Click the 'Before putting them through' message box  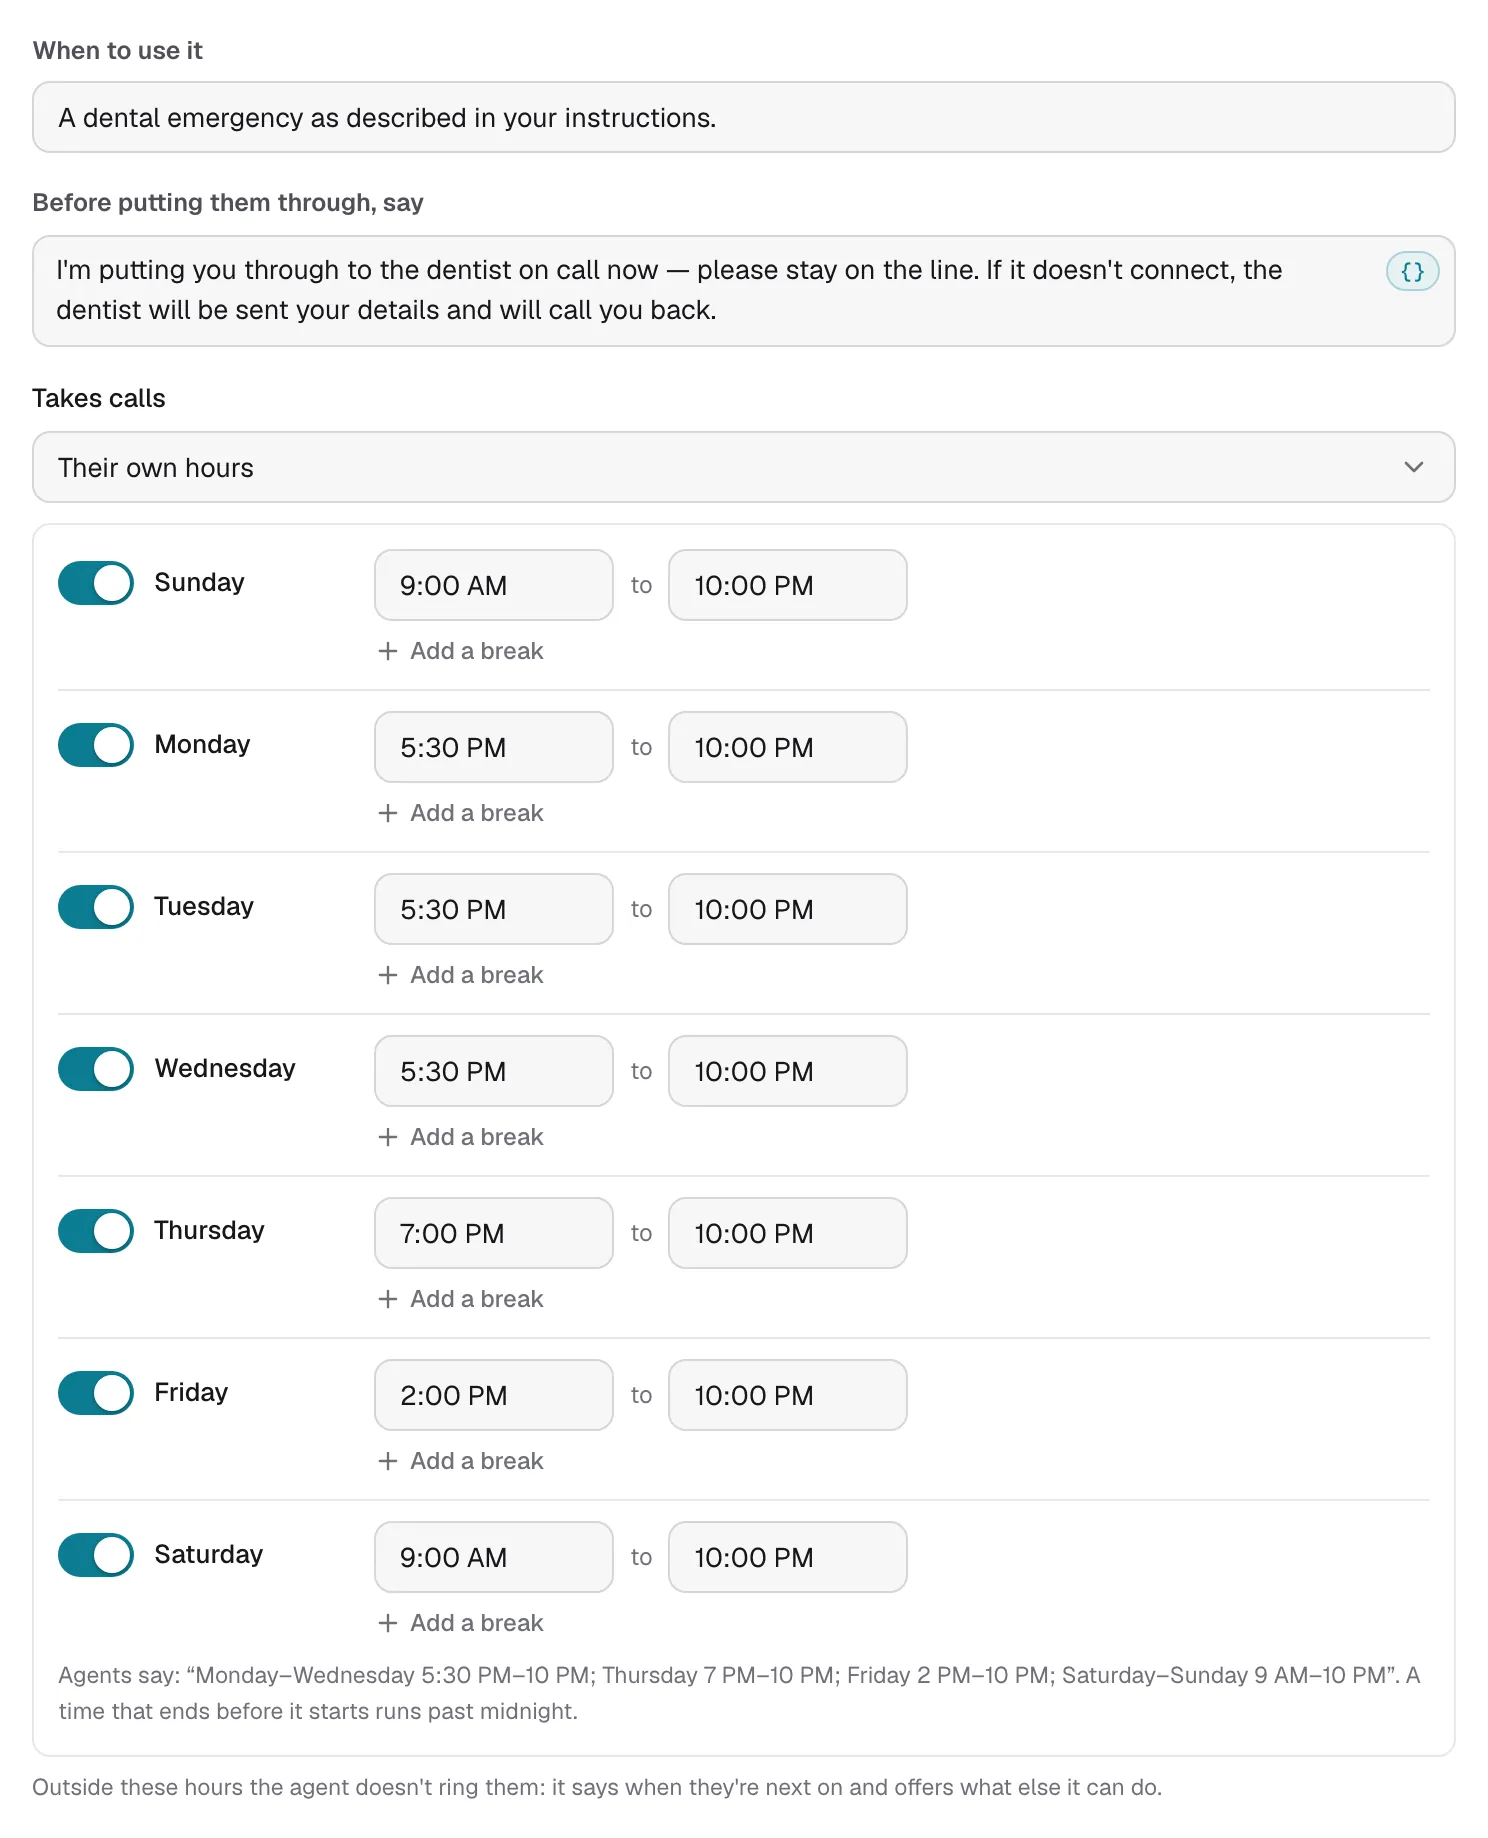[x=743, y=291]
